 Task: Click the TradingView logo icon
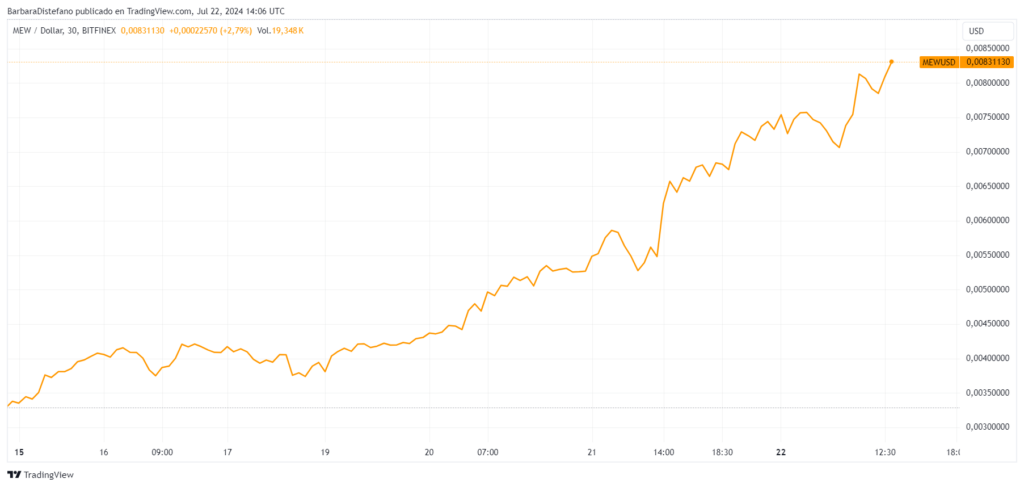tap(15, 475)
